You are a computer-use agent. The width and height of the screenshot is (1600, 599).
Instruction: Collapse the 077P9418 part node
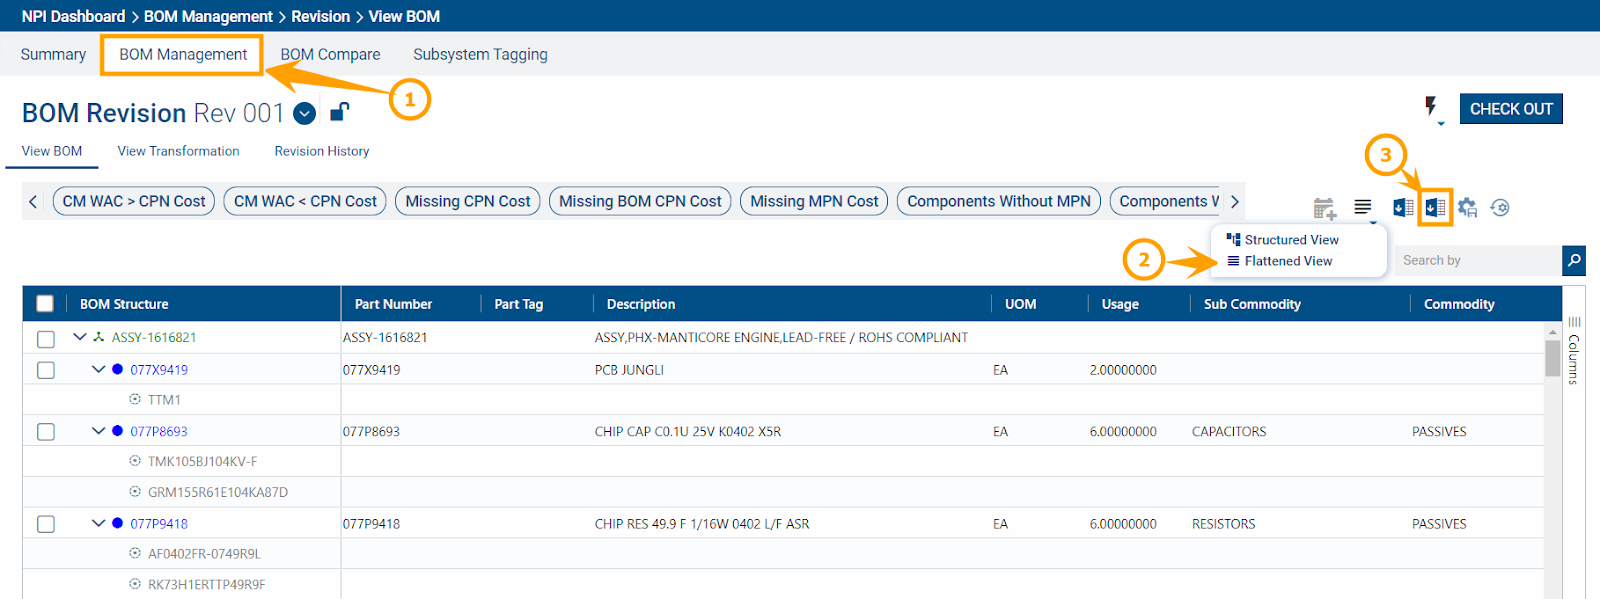(x=98, y=523)
